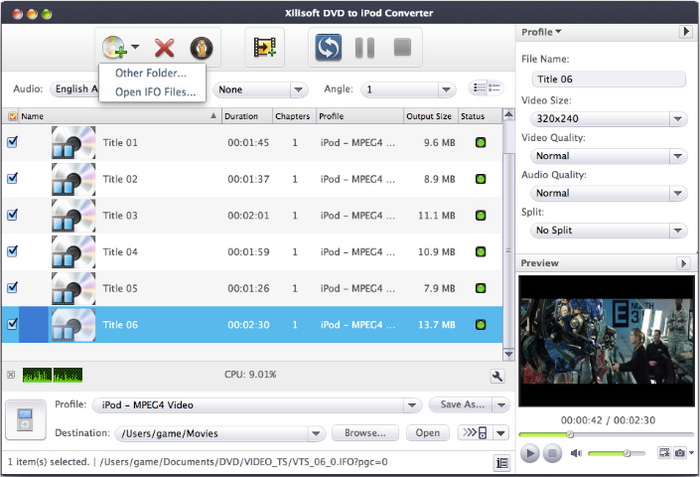Screen dimensions: 700x477
Task: Open the Audio Quality dropdown
Action: point(608,193)
